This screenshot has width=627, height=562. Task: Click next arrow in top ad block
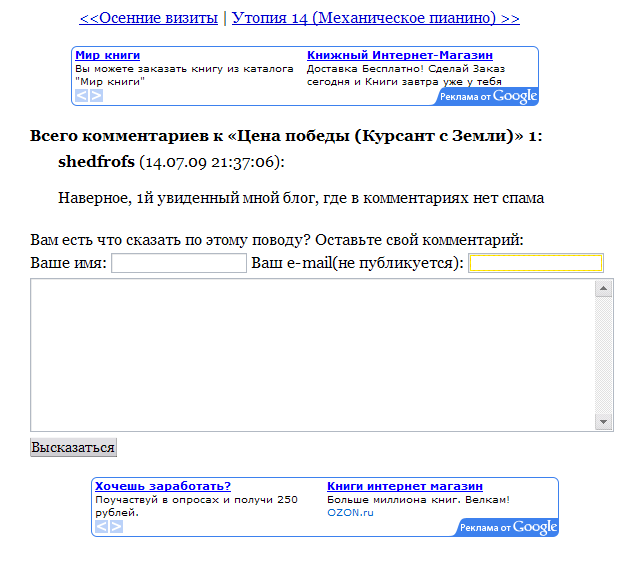coord(96,96)
